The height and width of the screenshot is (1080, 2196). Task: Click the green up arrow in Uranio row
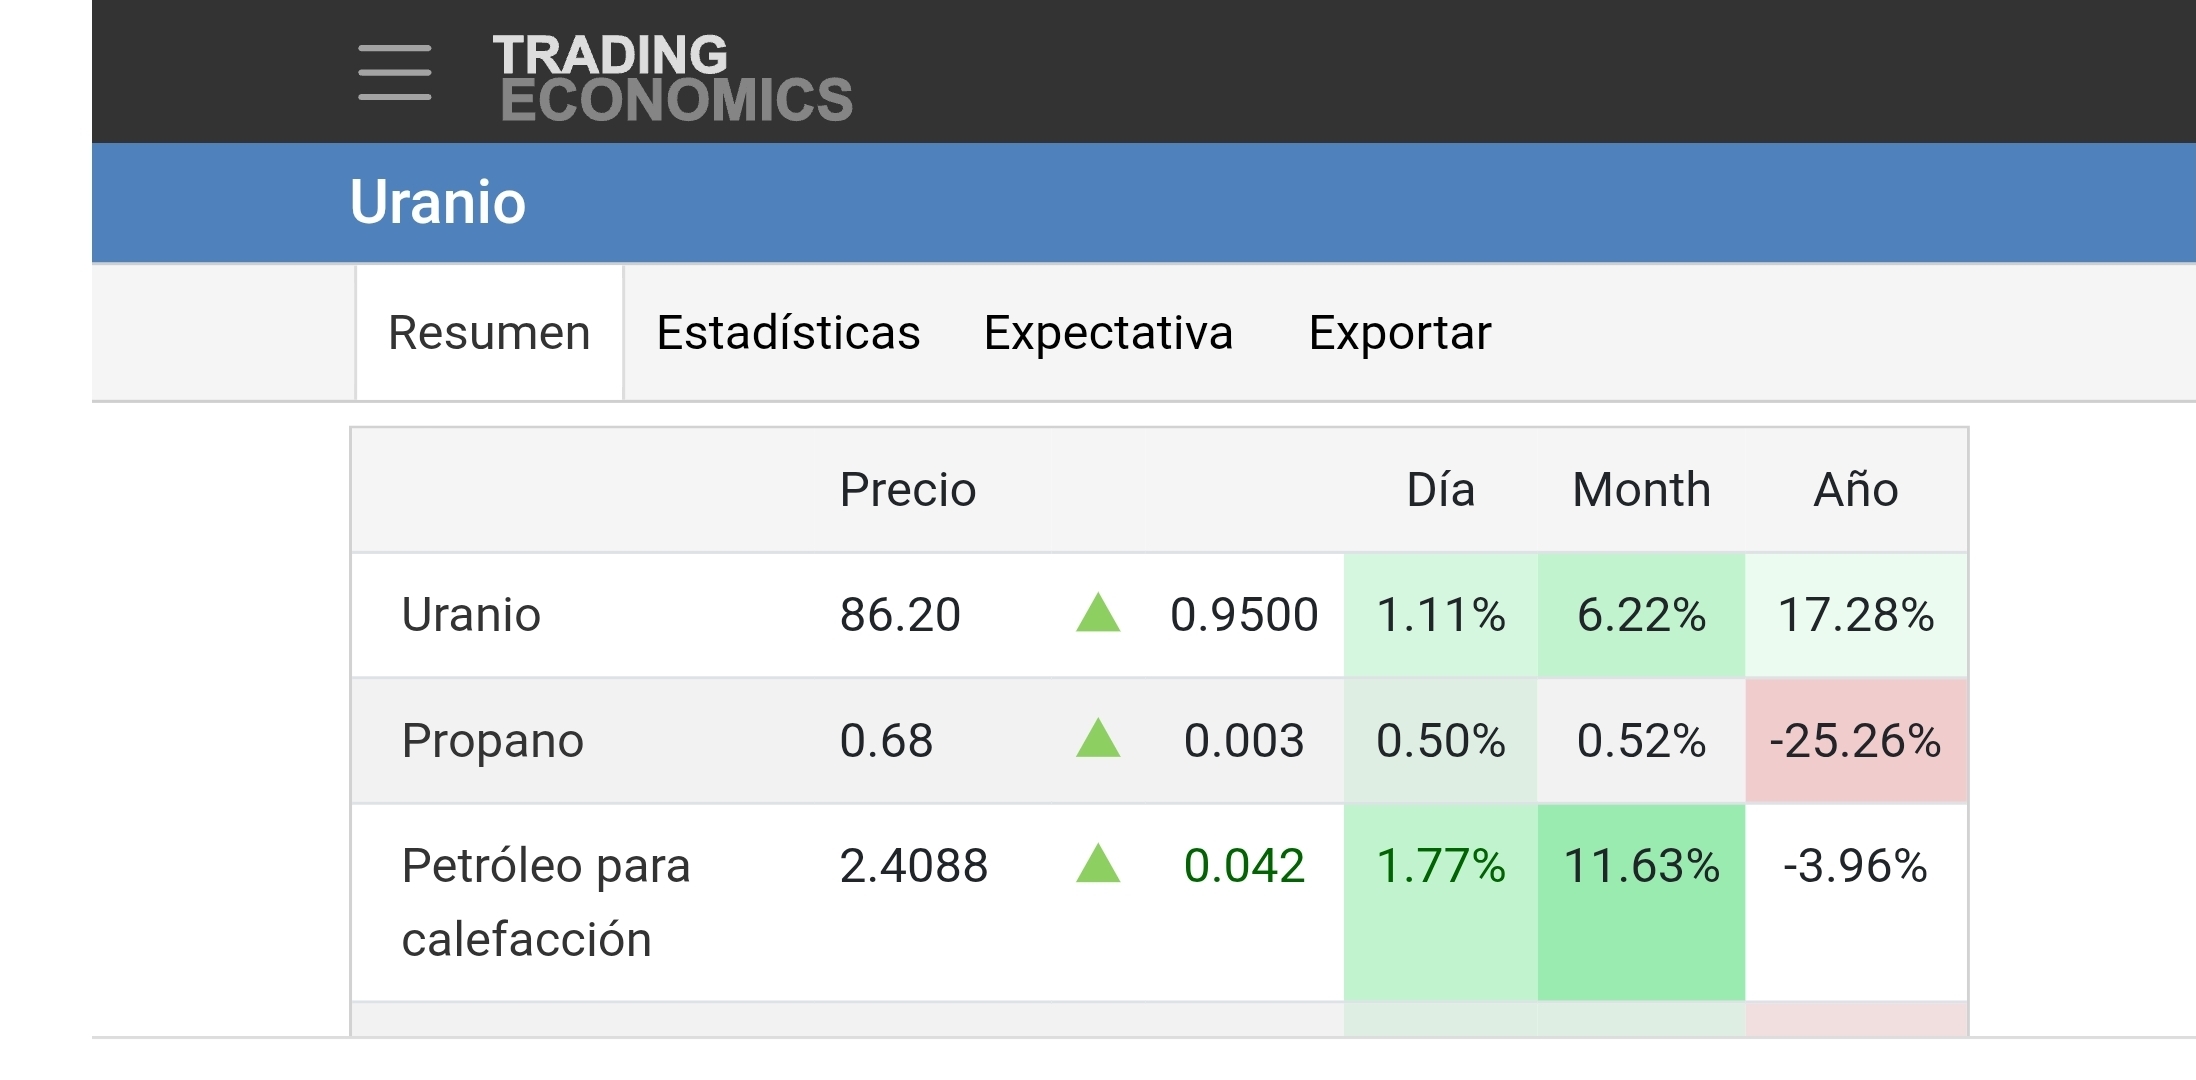[1098, 613]
